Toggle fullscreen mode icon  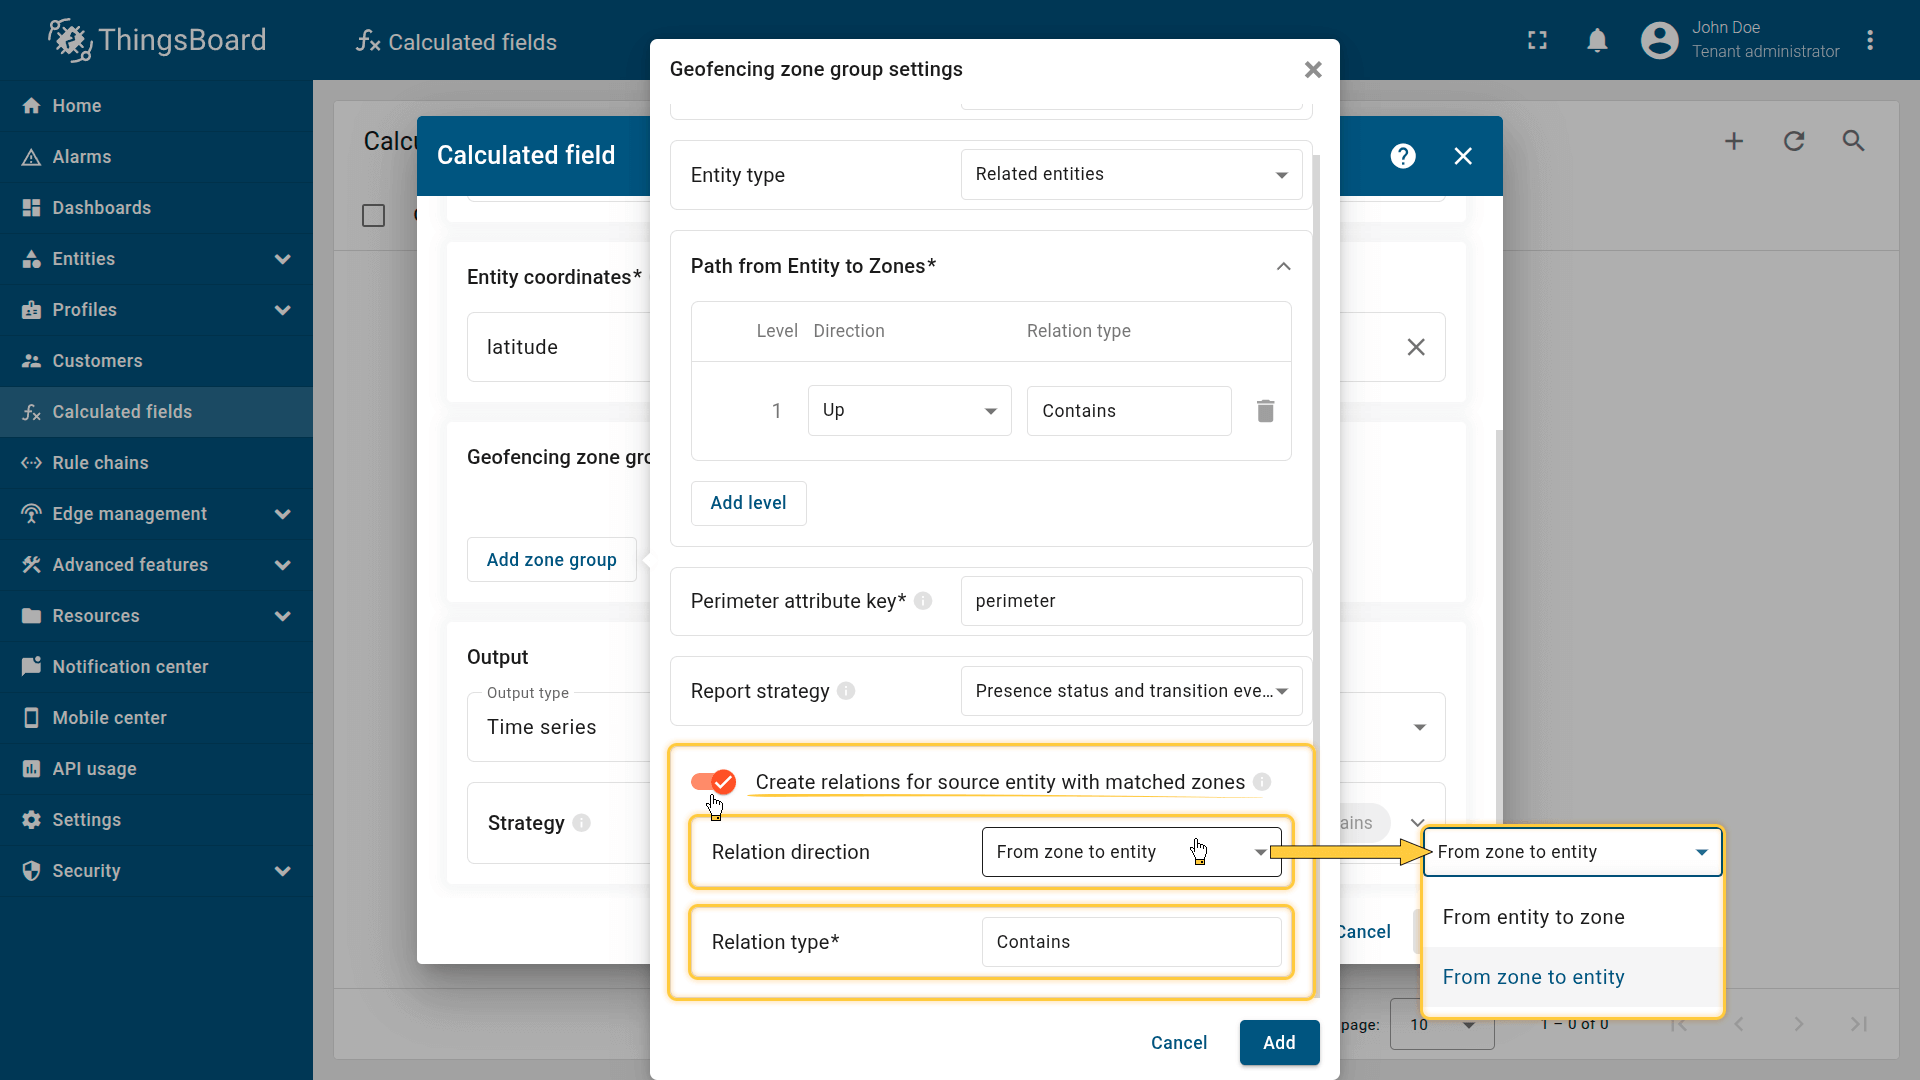tap(1537, 41)
